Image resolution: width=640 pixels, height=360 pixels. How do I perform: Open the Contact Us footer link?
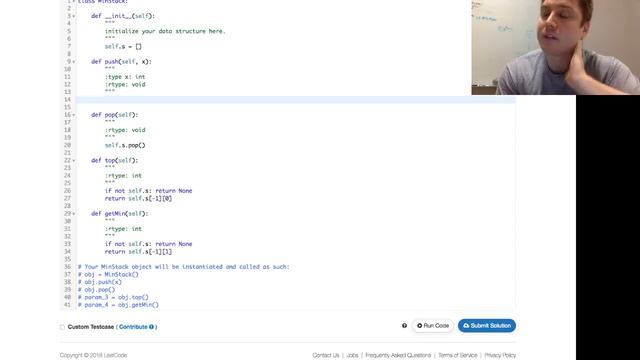point(326,356)
